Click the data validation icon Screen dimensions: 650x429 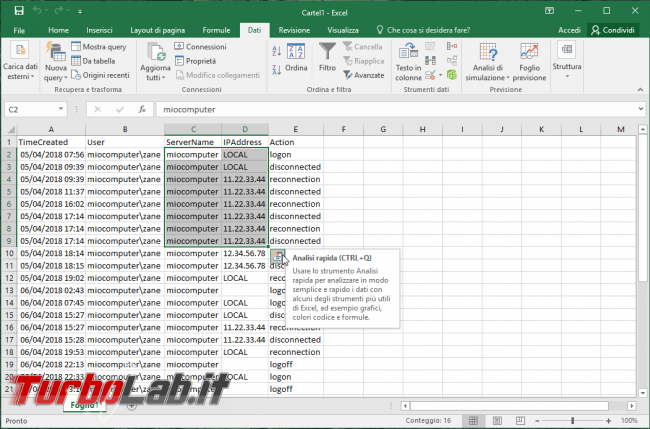[x=430, y=75]
